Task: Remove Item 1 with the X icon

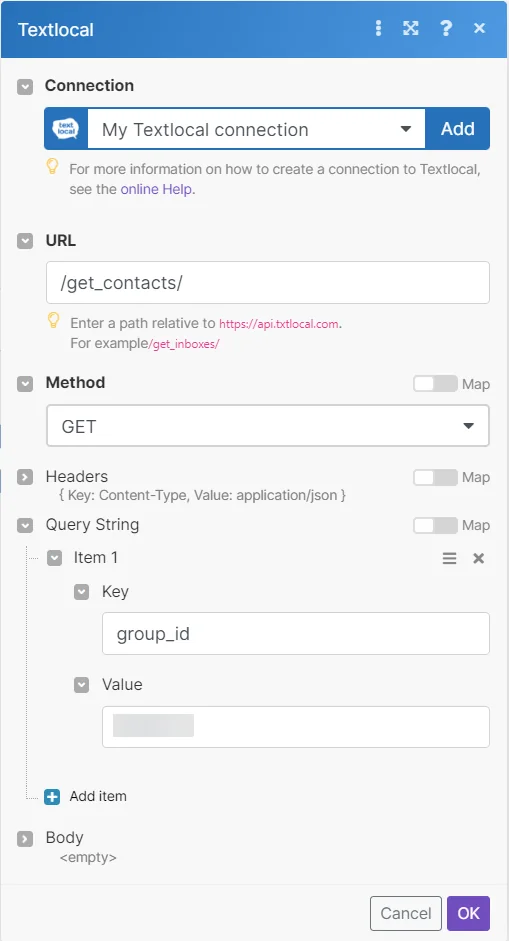Action: pyautogui.click(x=478, y=559)
